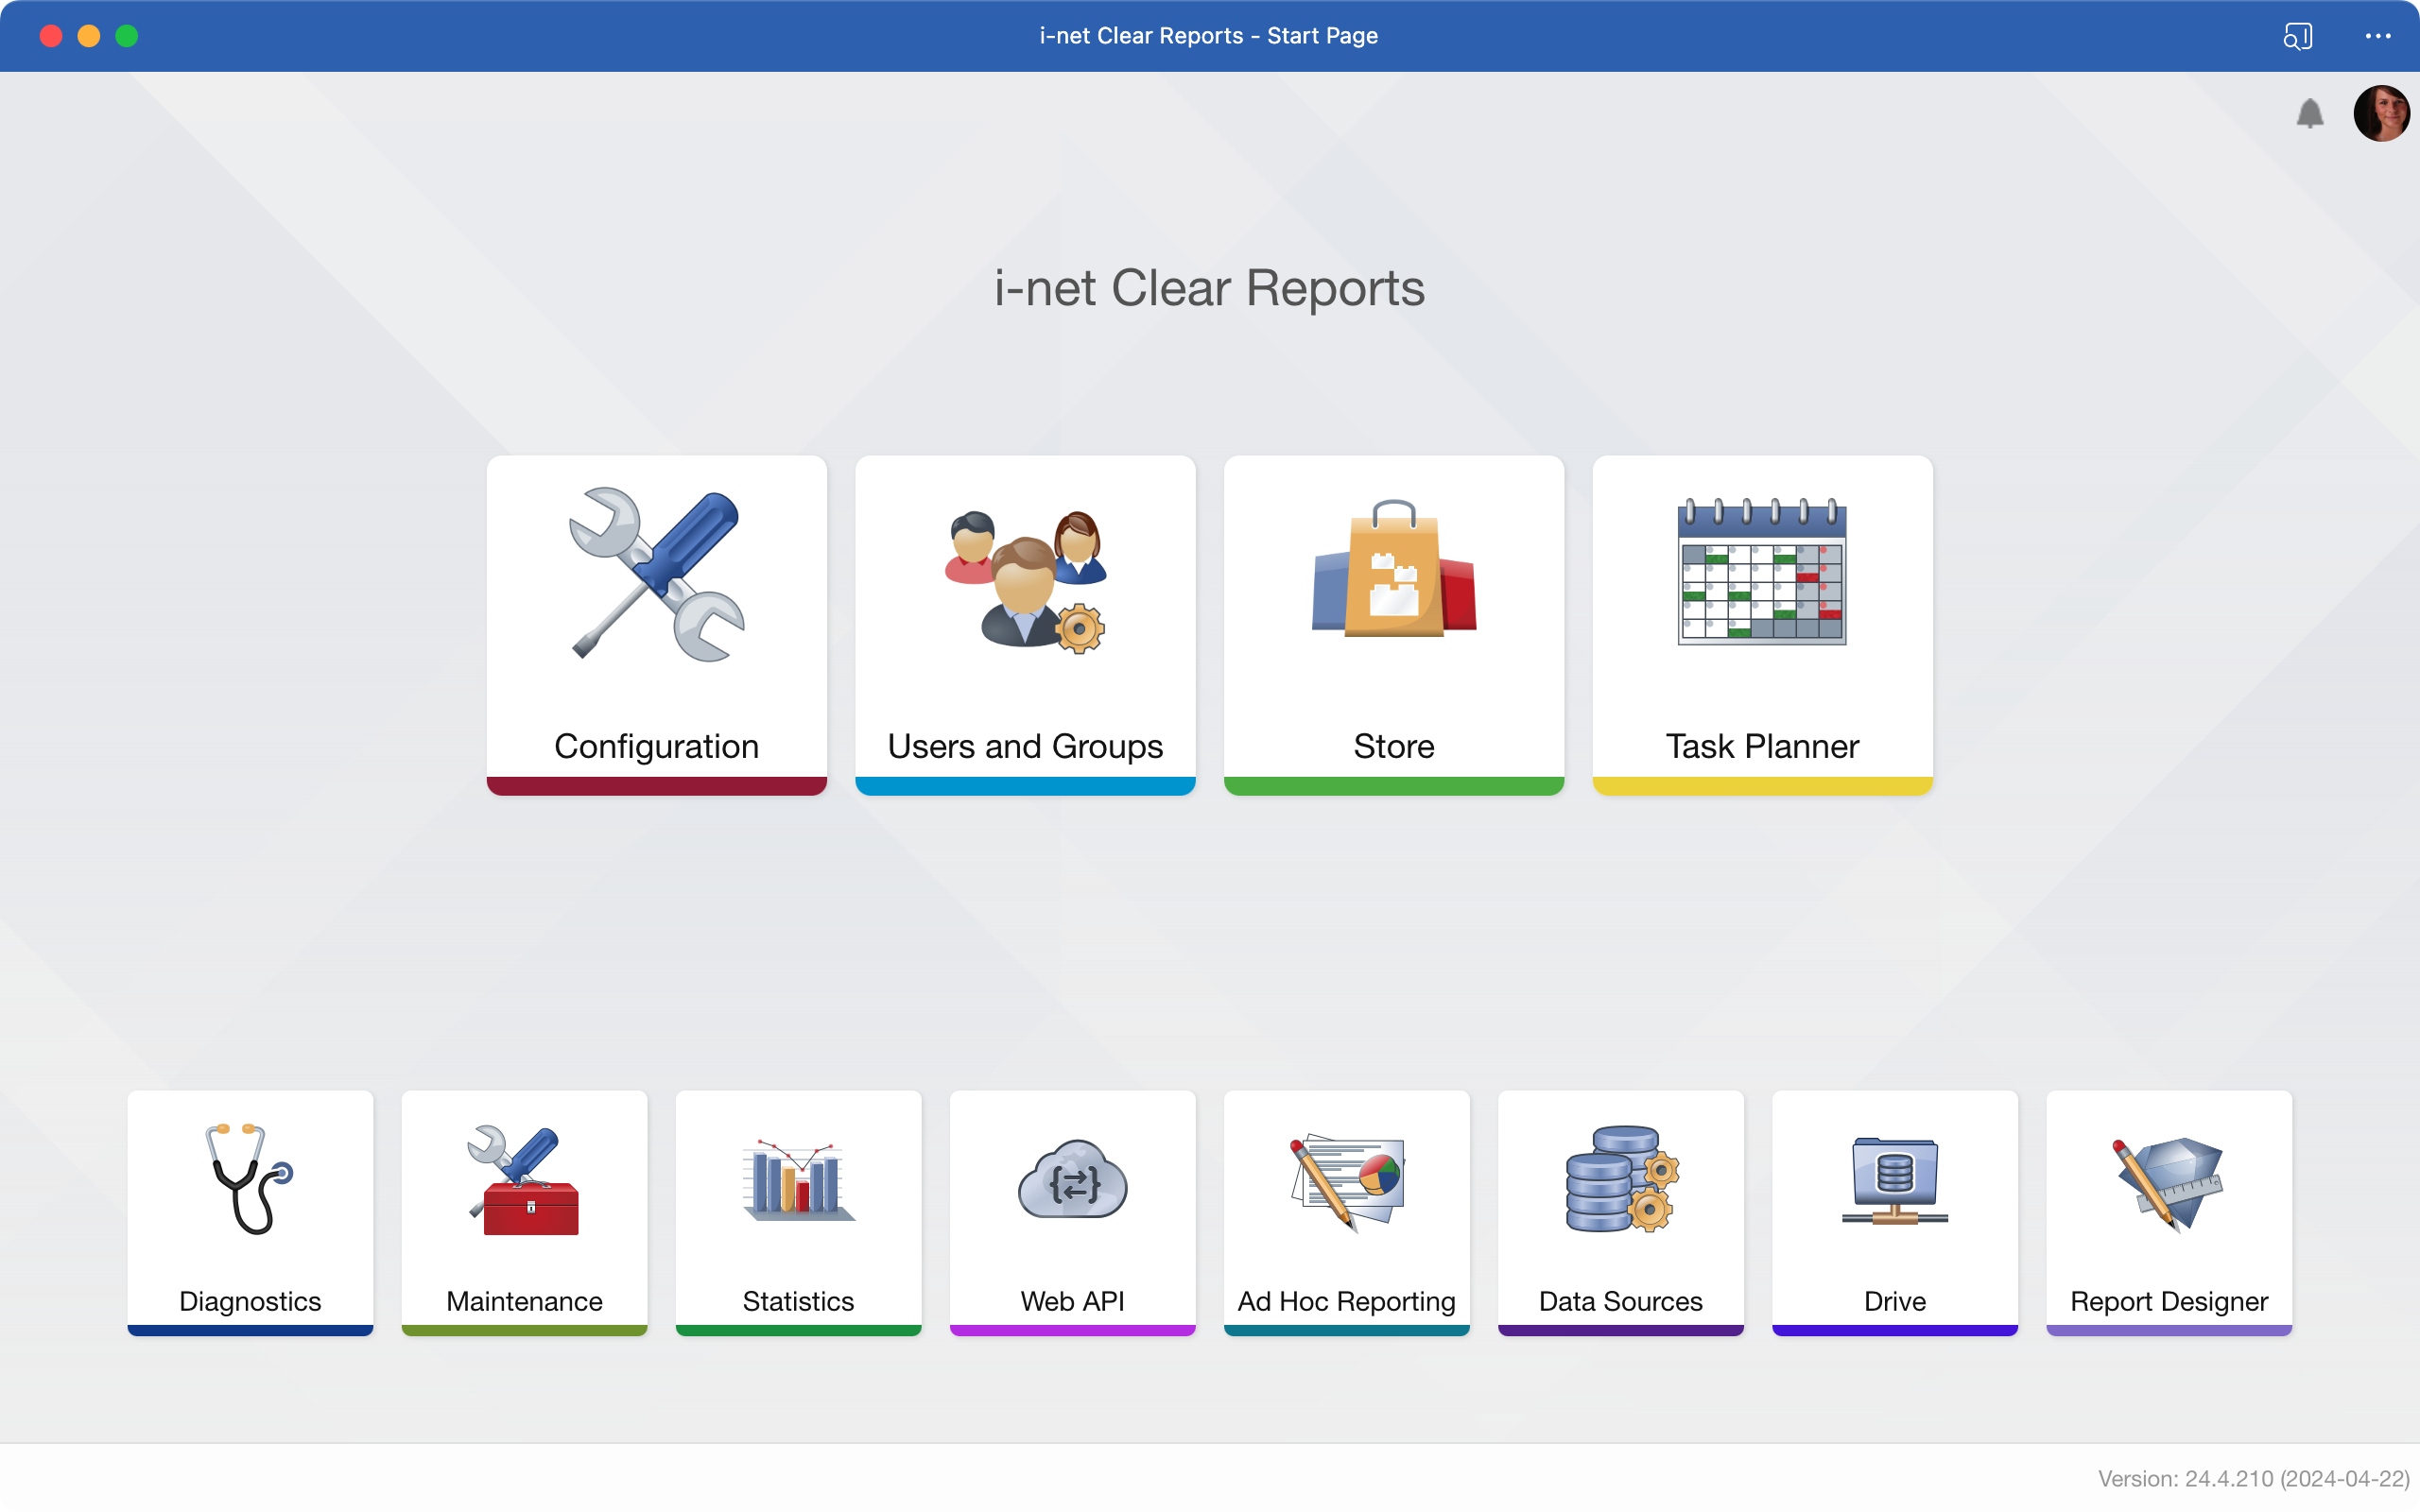Select the Statistics label text

(x=798, y=1301)
